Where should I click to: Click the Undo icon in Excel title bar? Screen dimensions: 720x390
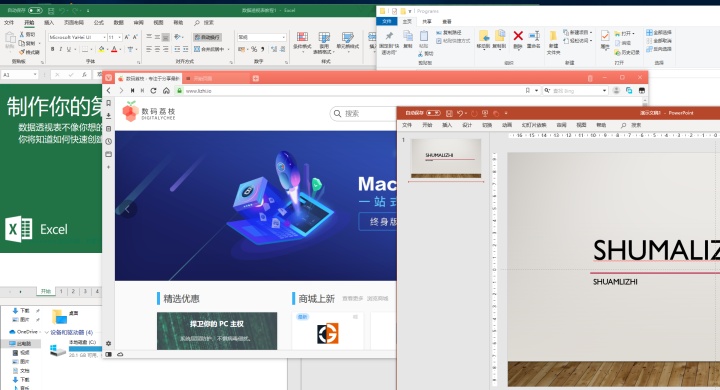62,10
